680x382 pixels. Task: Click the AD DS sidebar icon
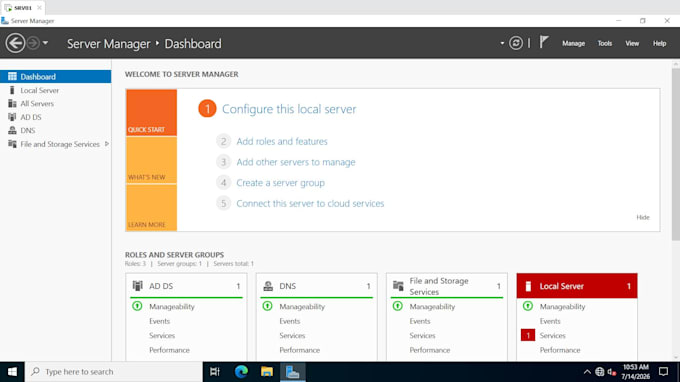point(12,117)
